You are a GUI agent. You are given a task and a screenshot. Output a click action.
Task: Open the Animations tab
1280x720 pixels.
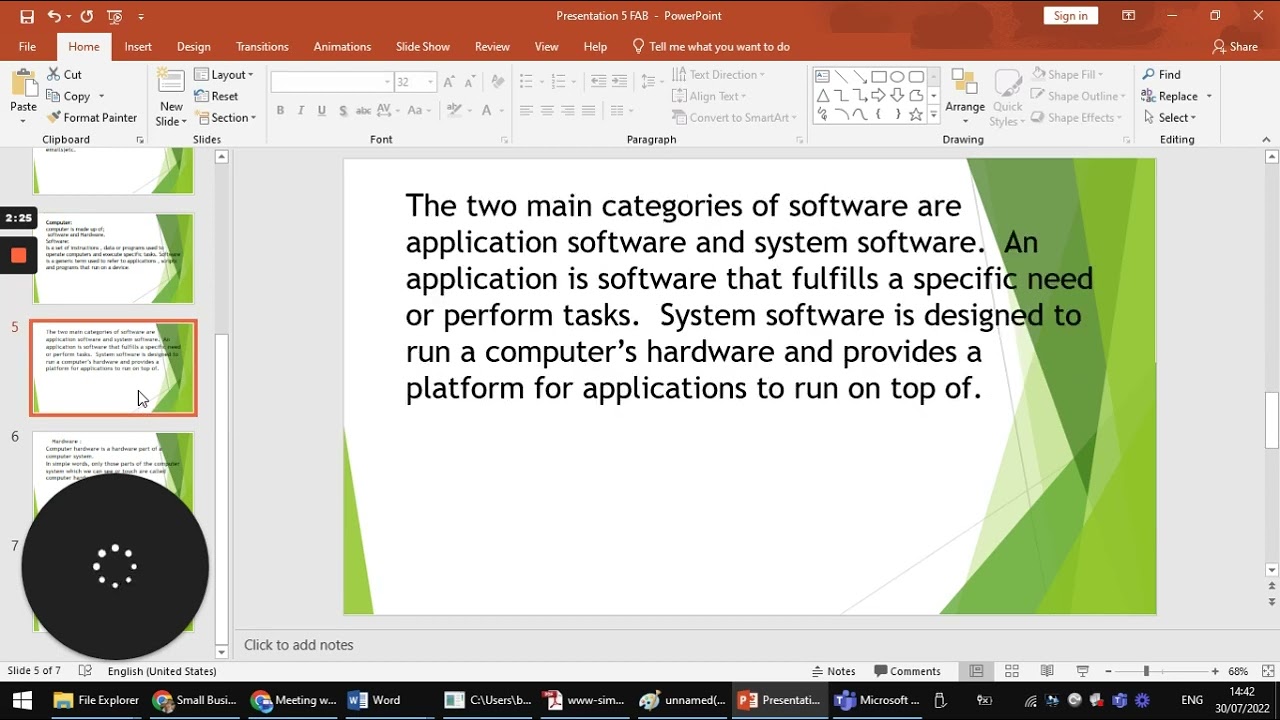342,46
